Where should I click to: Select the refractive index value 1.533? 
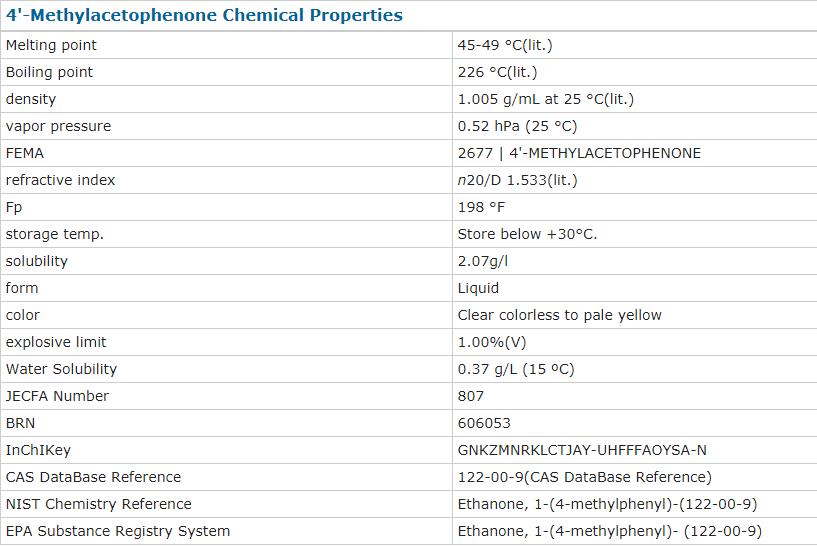click(x=517, y=180)
